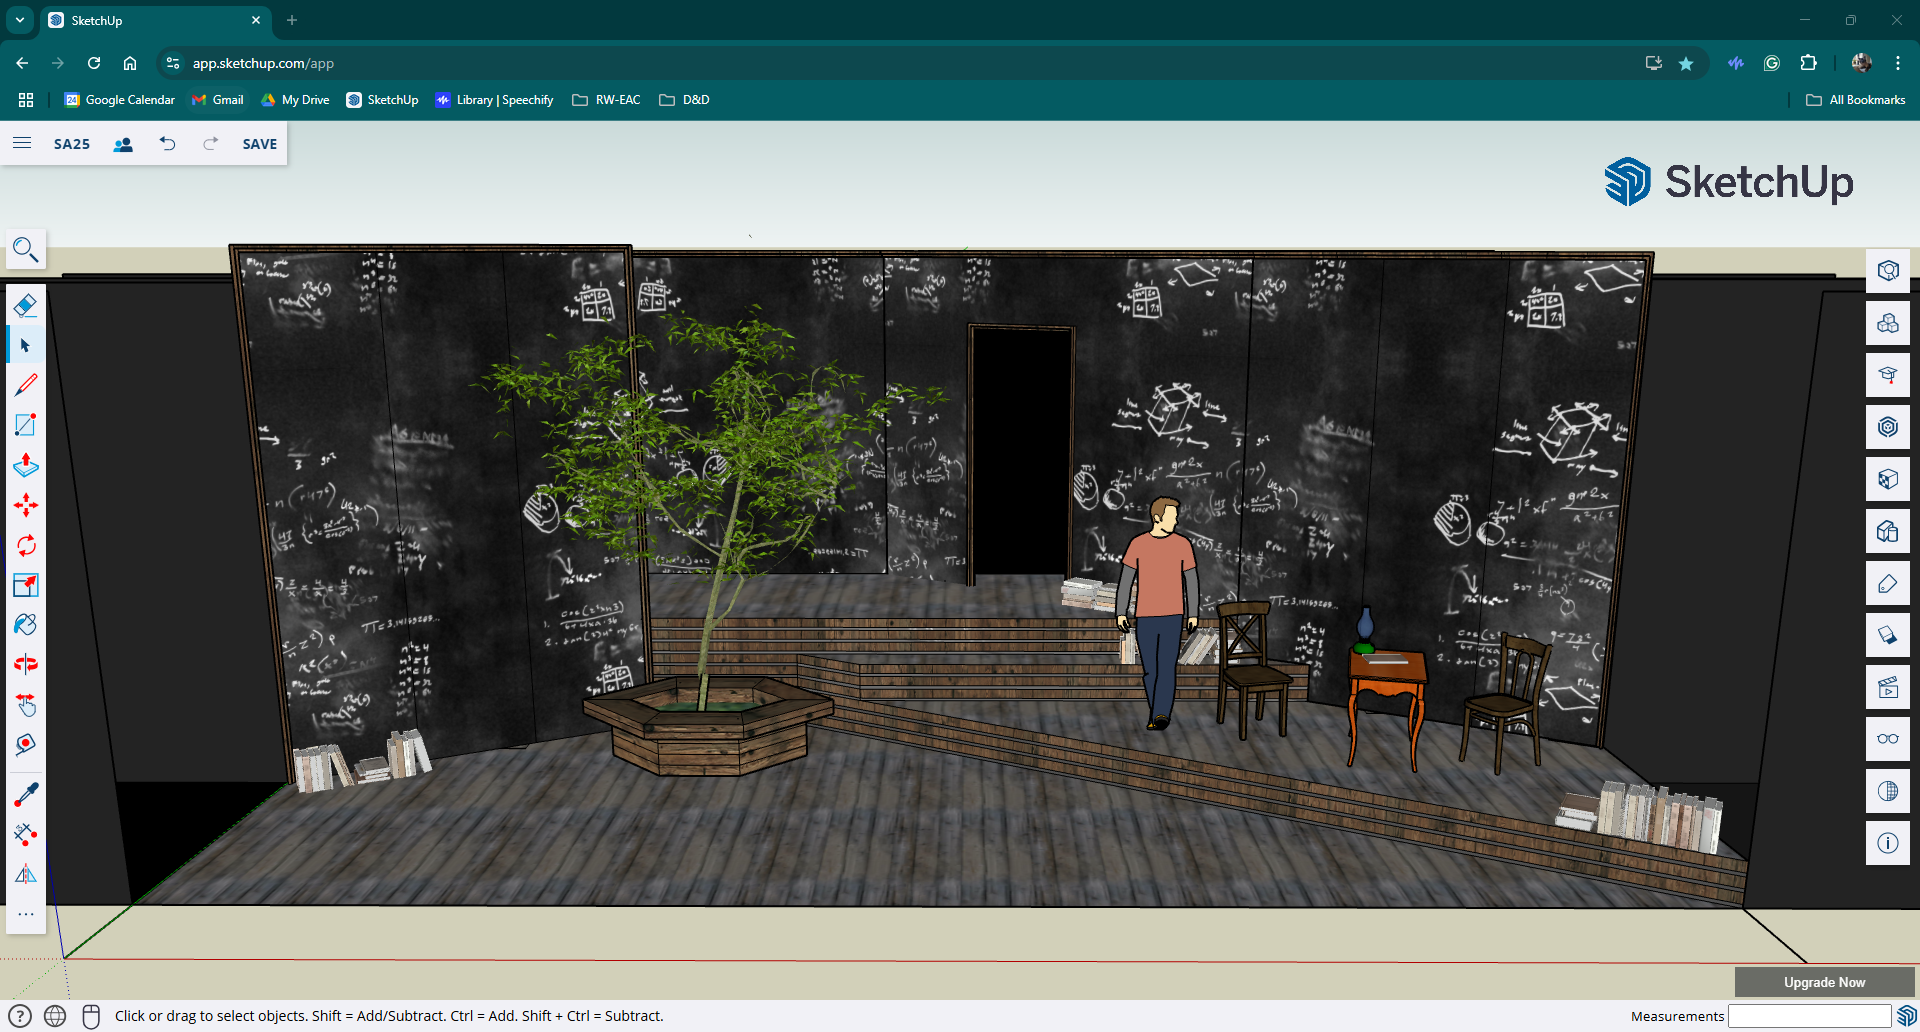Screen dimensions: 1920x1032
Task: Open the Gmail bookmark
Action: [x=217, y=100]
